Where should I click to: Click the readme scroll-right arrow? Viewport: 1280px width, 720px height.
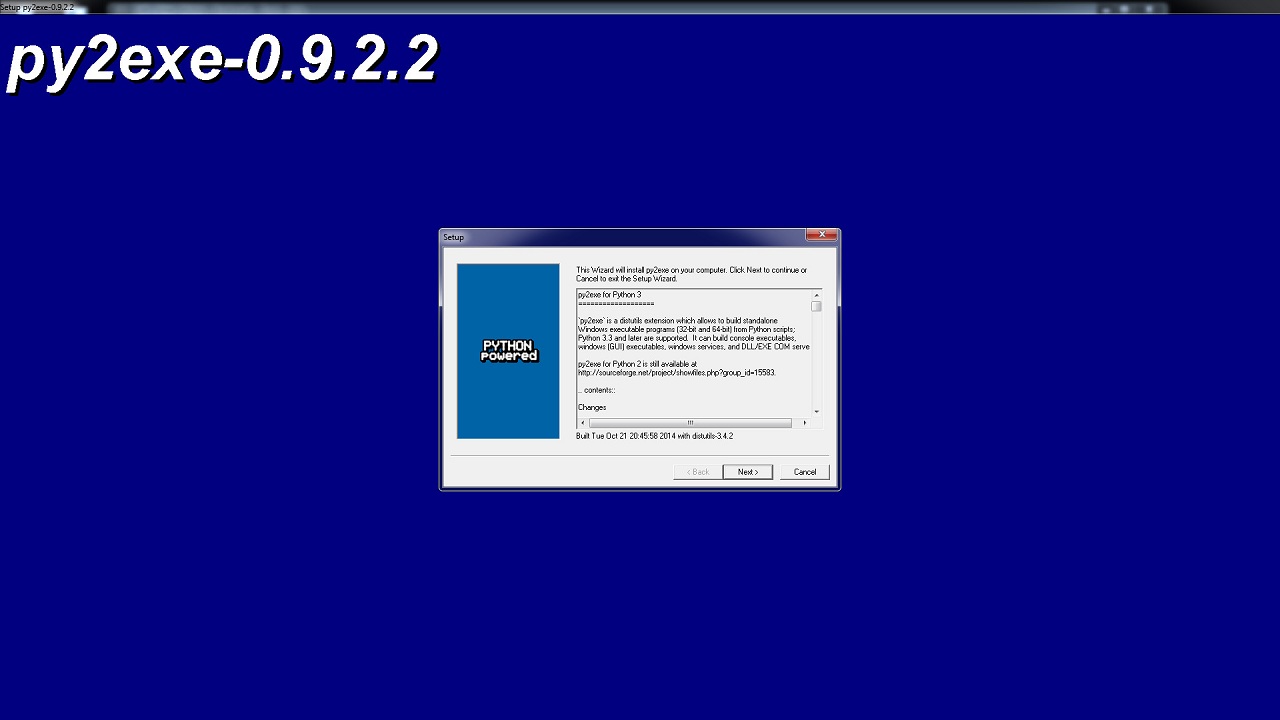click(805, 423)
